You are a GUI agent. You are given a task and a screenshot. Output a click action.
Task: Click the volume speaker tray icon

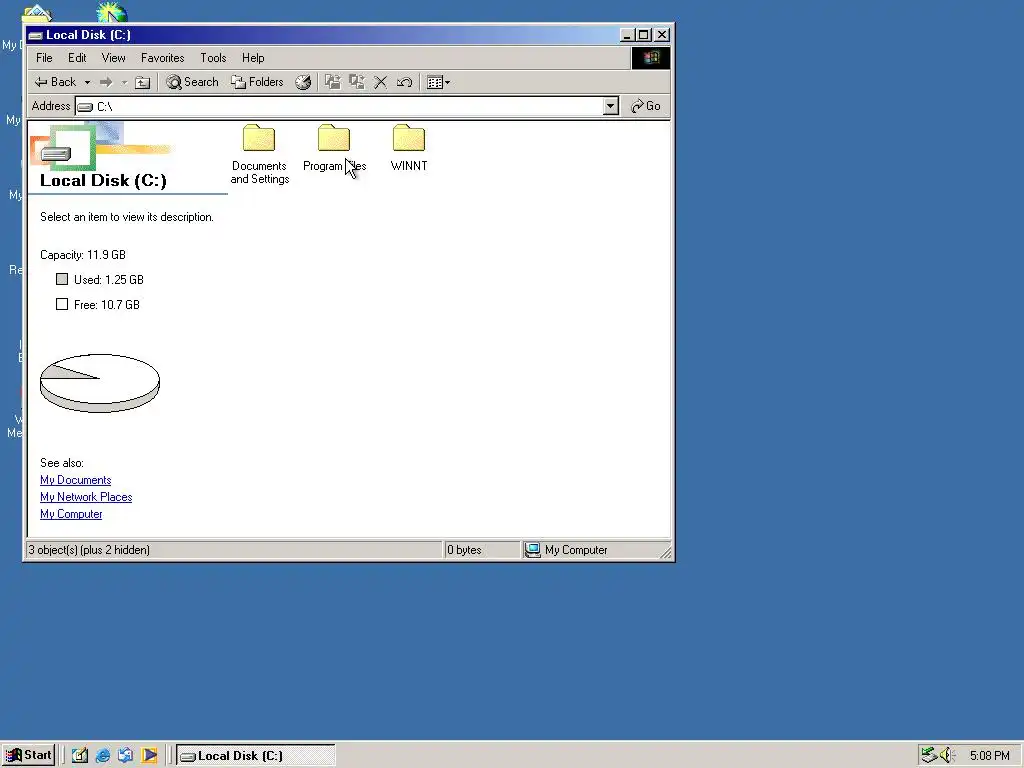(x=948, y=756)
